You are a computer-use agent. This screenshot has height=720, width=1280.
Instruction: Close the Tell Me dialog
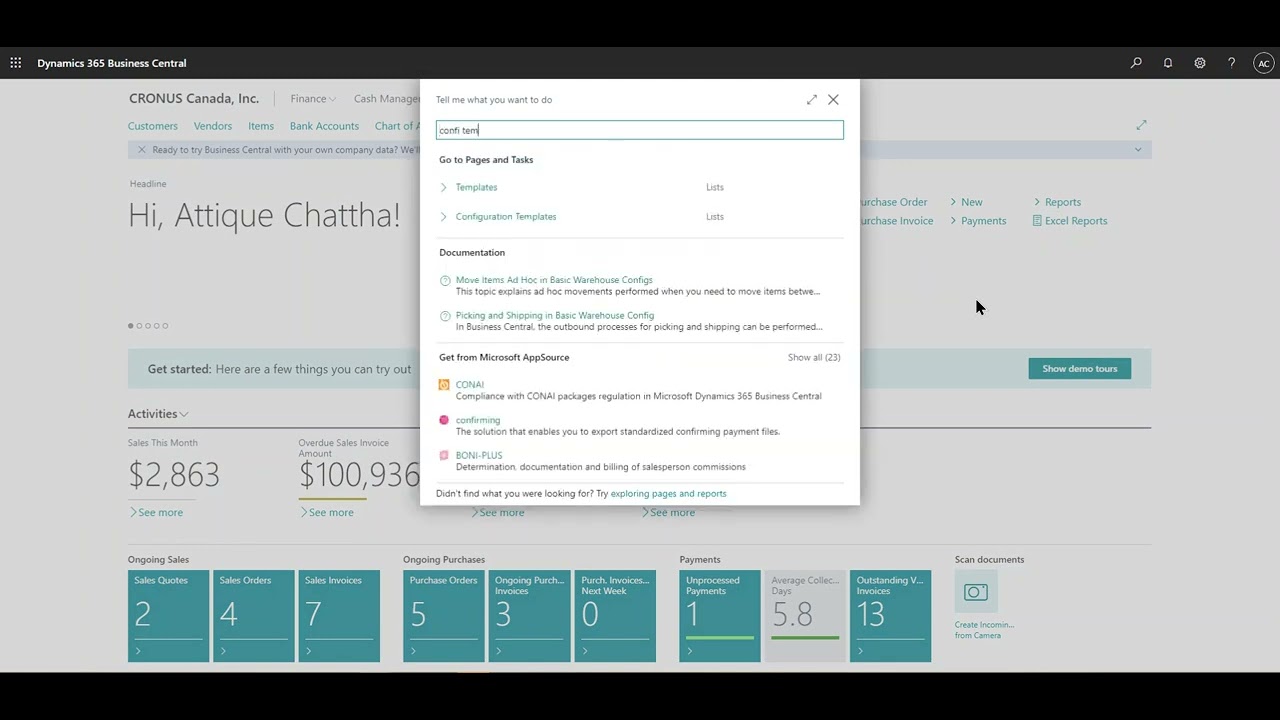click(833, 100)
